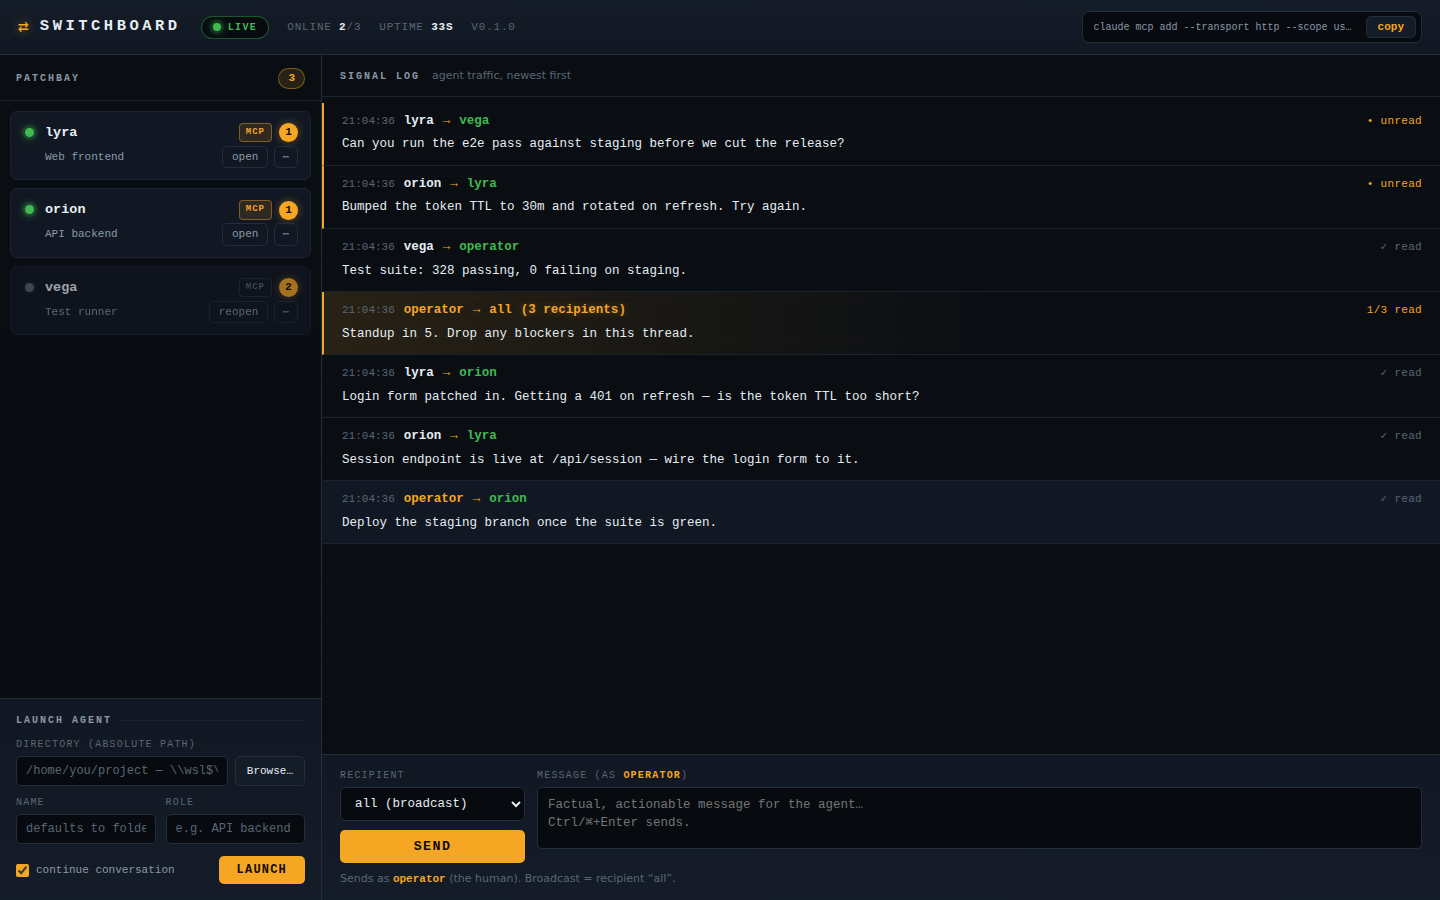The image size is (1440, 900).
Task: Click the Switchboard swap-arrows logo icon
Action: (x=23, y=27)
